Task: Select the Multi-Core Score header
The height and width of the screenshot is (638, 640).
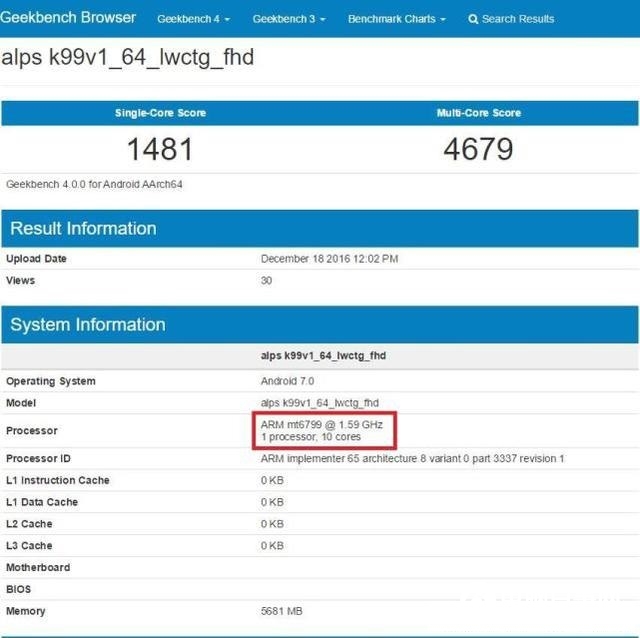Action: coord(478,113)
